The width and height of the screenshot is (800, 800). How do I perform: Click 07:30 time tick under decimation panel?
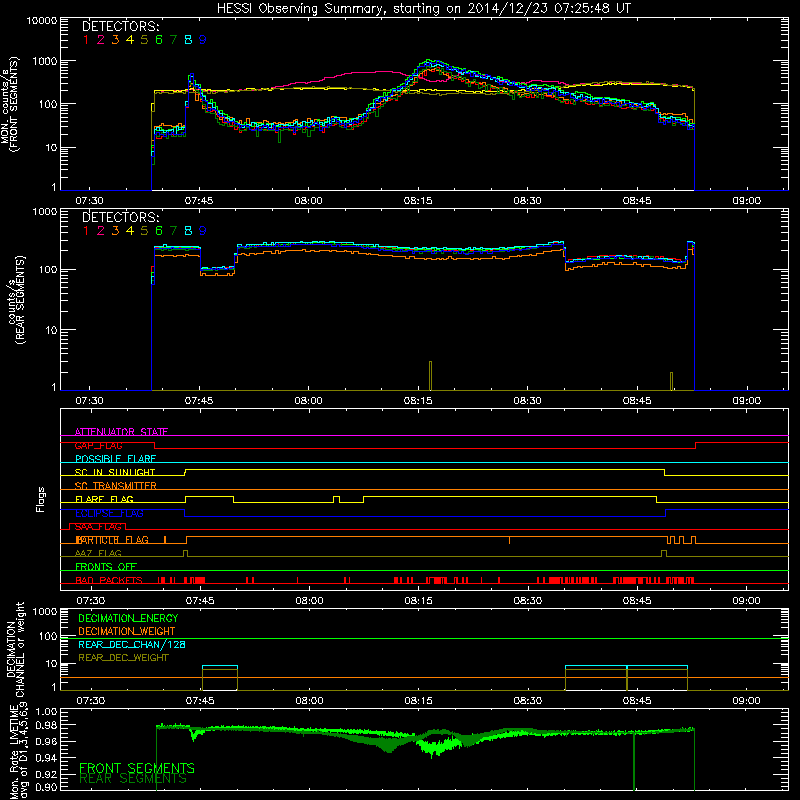click(x=90, y=701)
